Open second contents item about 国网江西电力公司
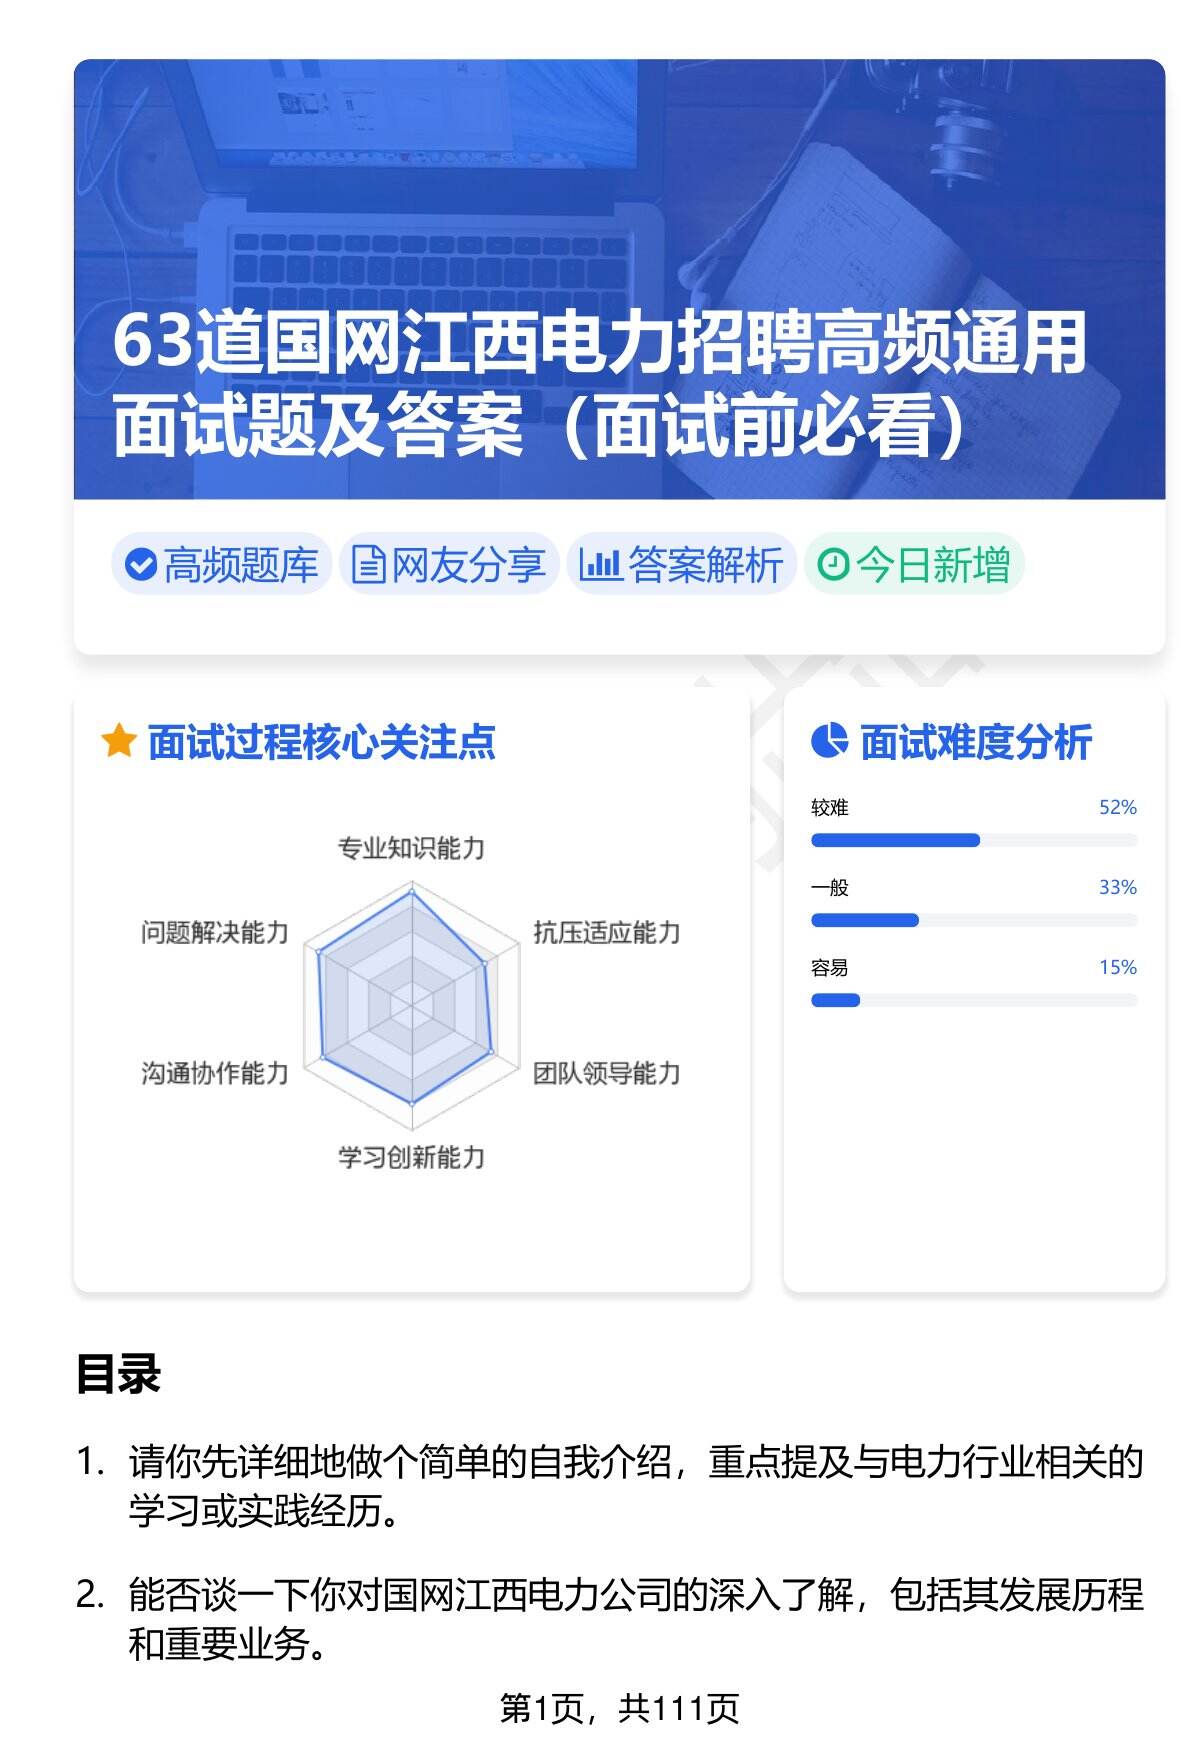This screenshot has width=1200, height=1755. point(635,1618)
